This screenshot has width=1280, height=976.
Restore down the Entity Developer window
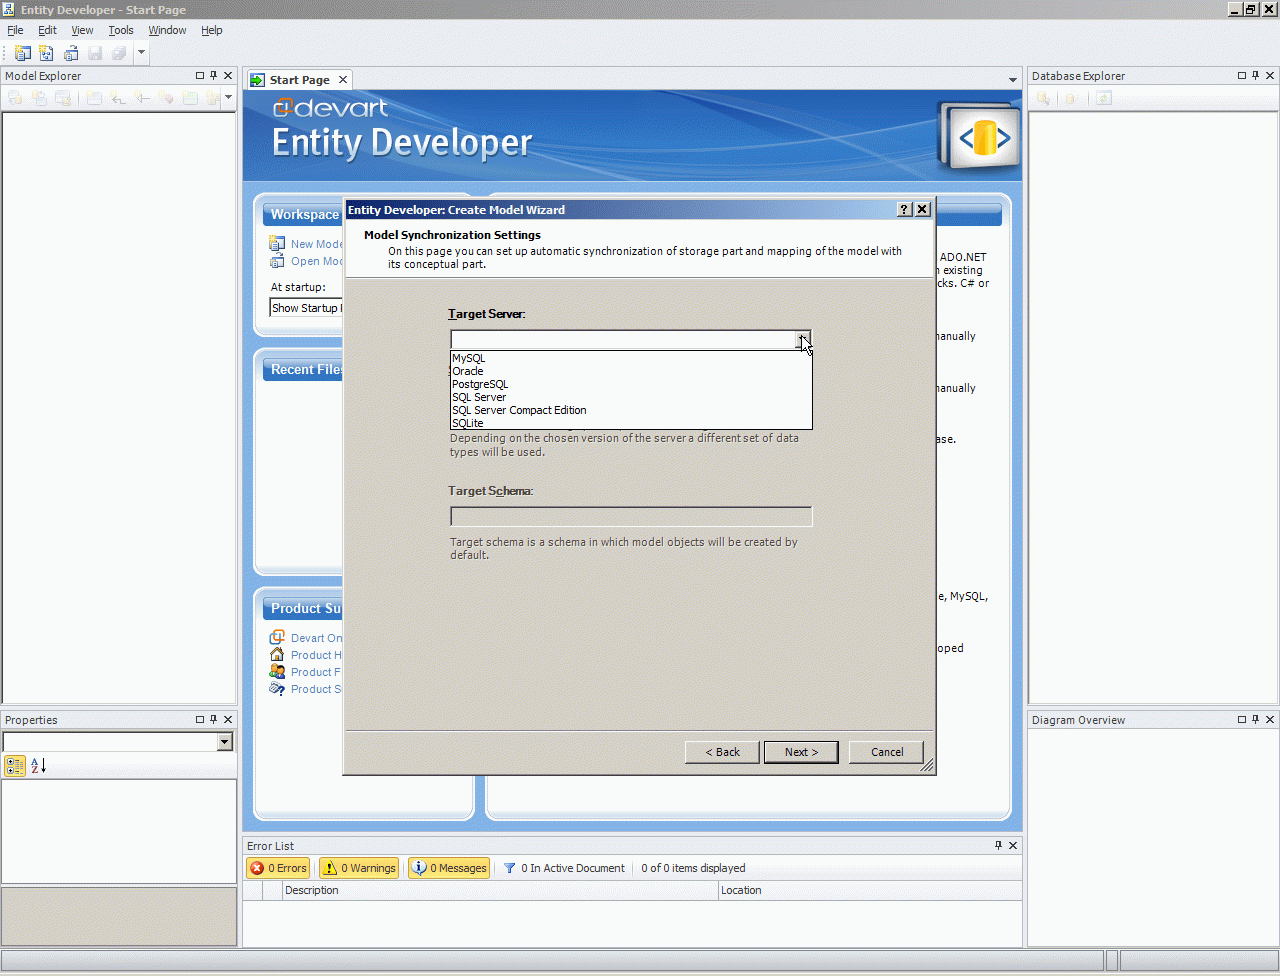click(x=1250, y=9)
